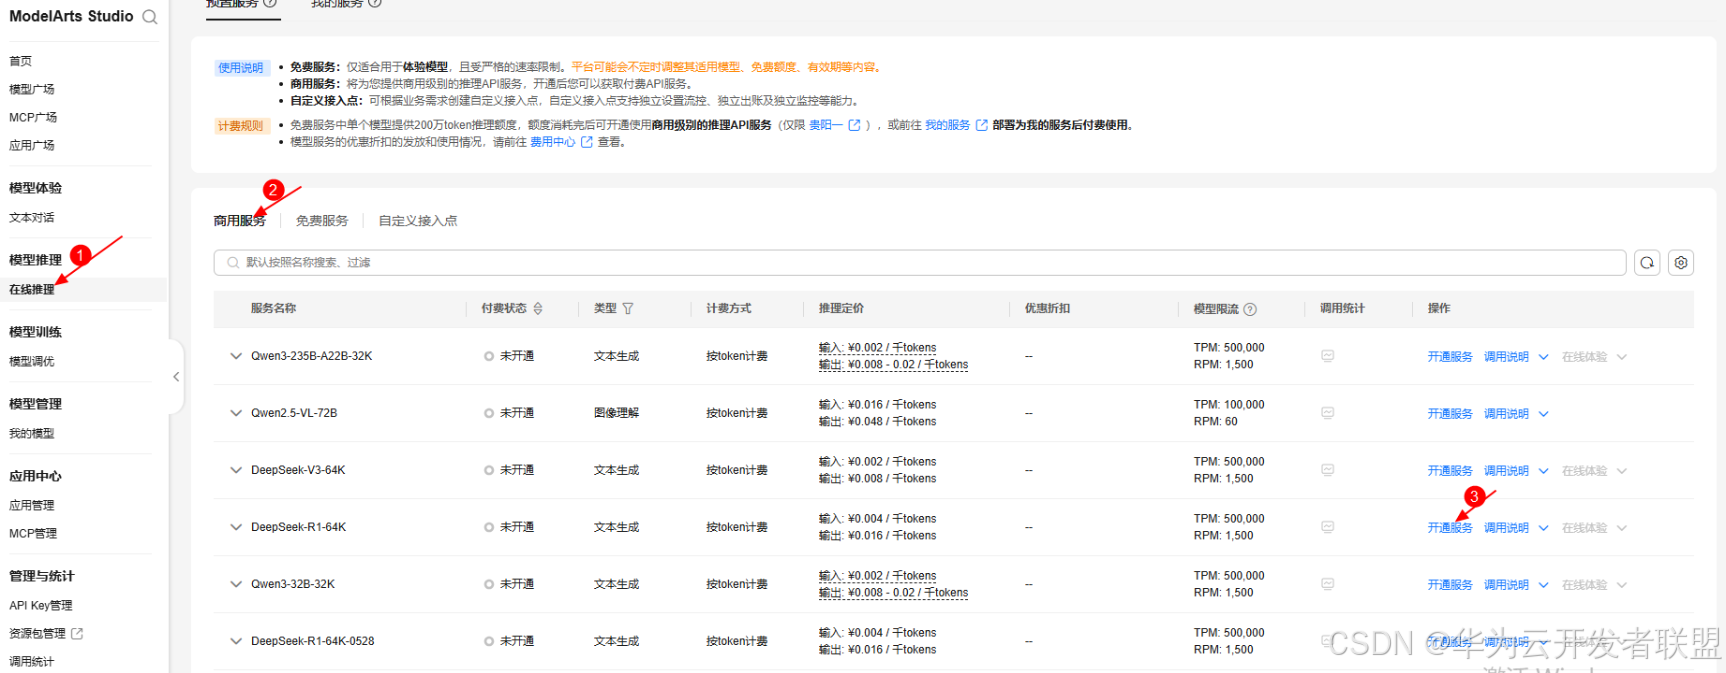Click the ModelArts Studio search icon
Screen dimensions: 1726x673
click(150, 17)
